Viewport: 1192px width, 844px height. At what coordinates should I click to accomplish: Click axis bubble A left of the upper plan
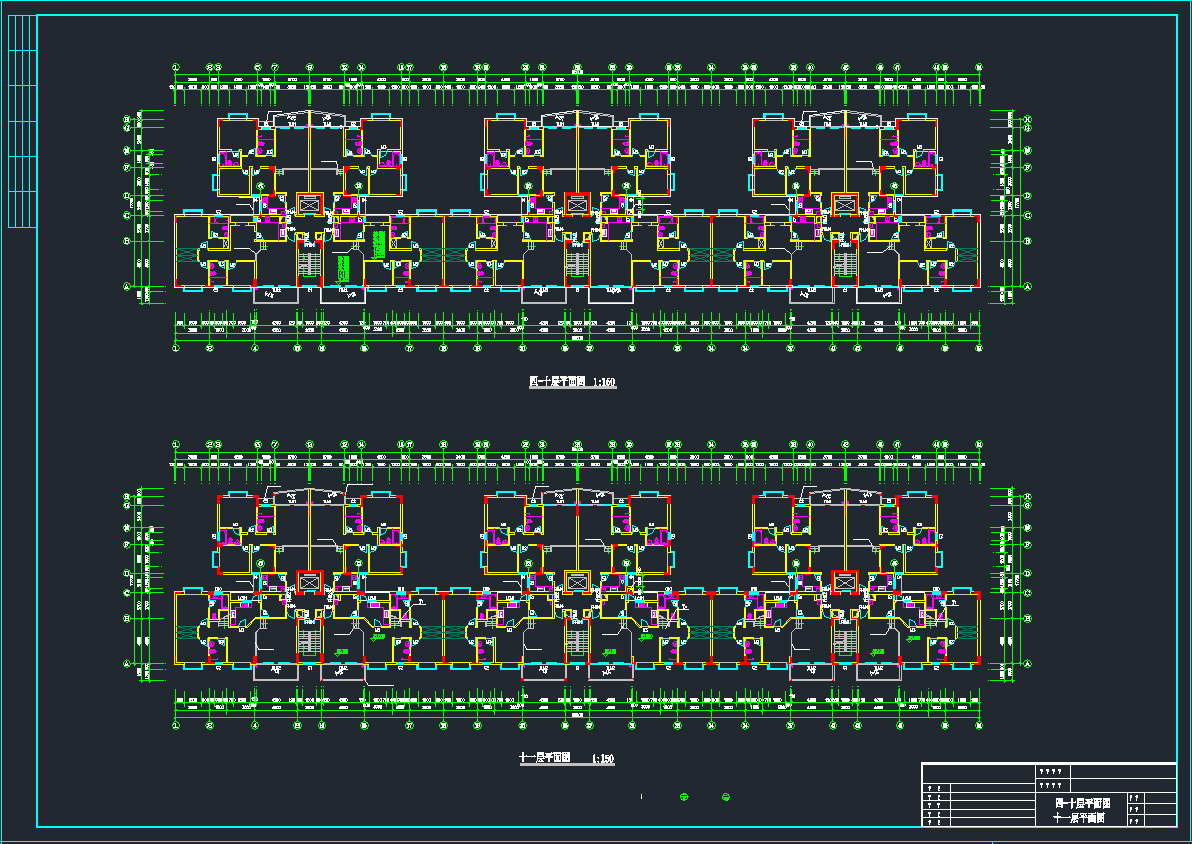(127, 287)
